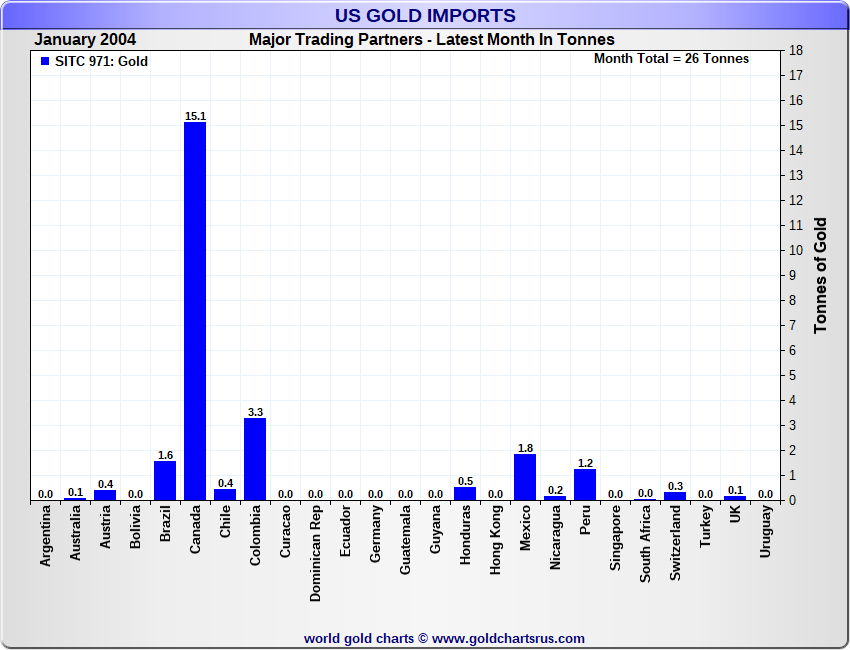
Task: Click the 1.6 value above Brazil
Action: tap(165, 455)
